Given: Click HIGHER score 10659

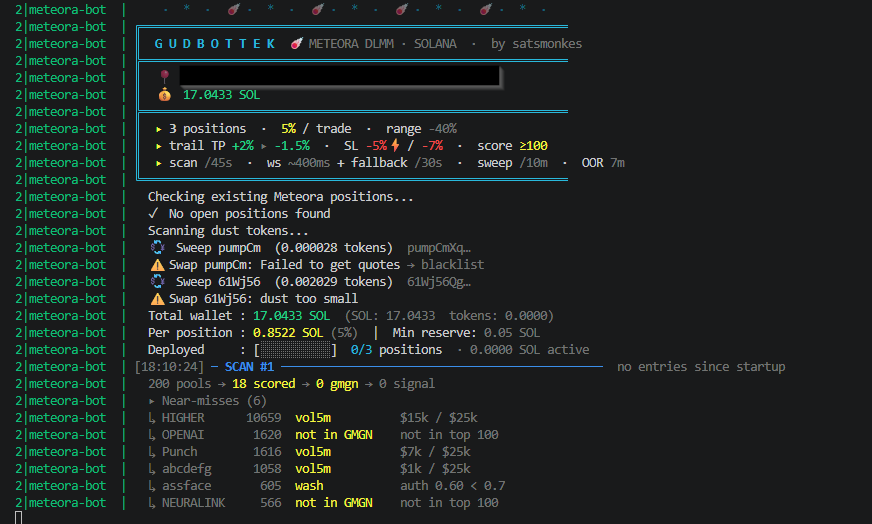Looking at the screenshot, I should click(x=264, y=418).
